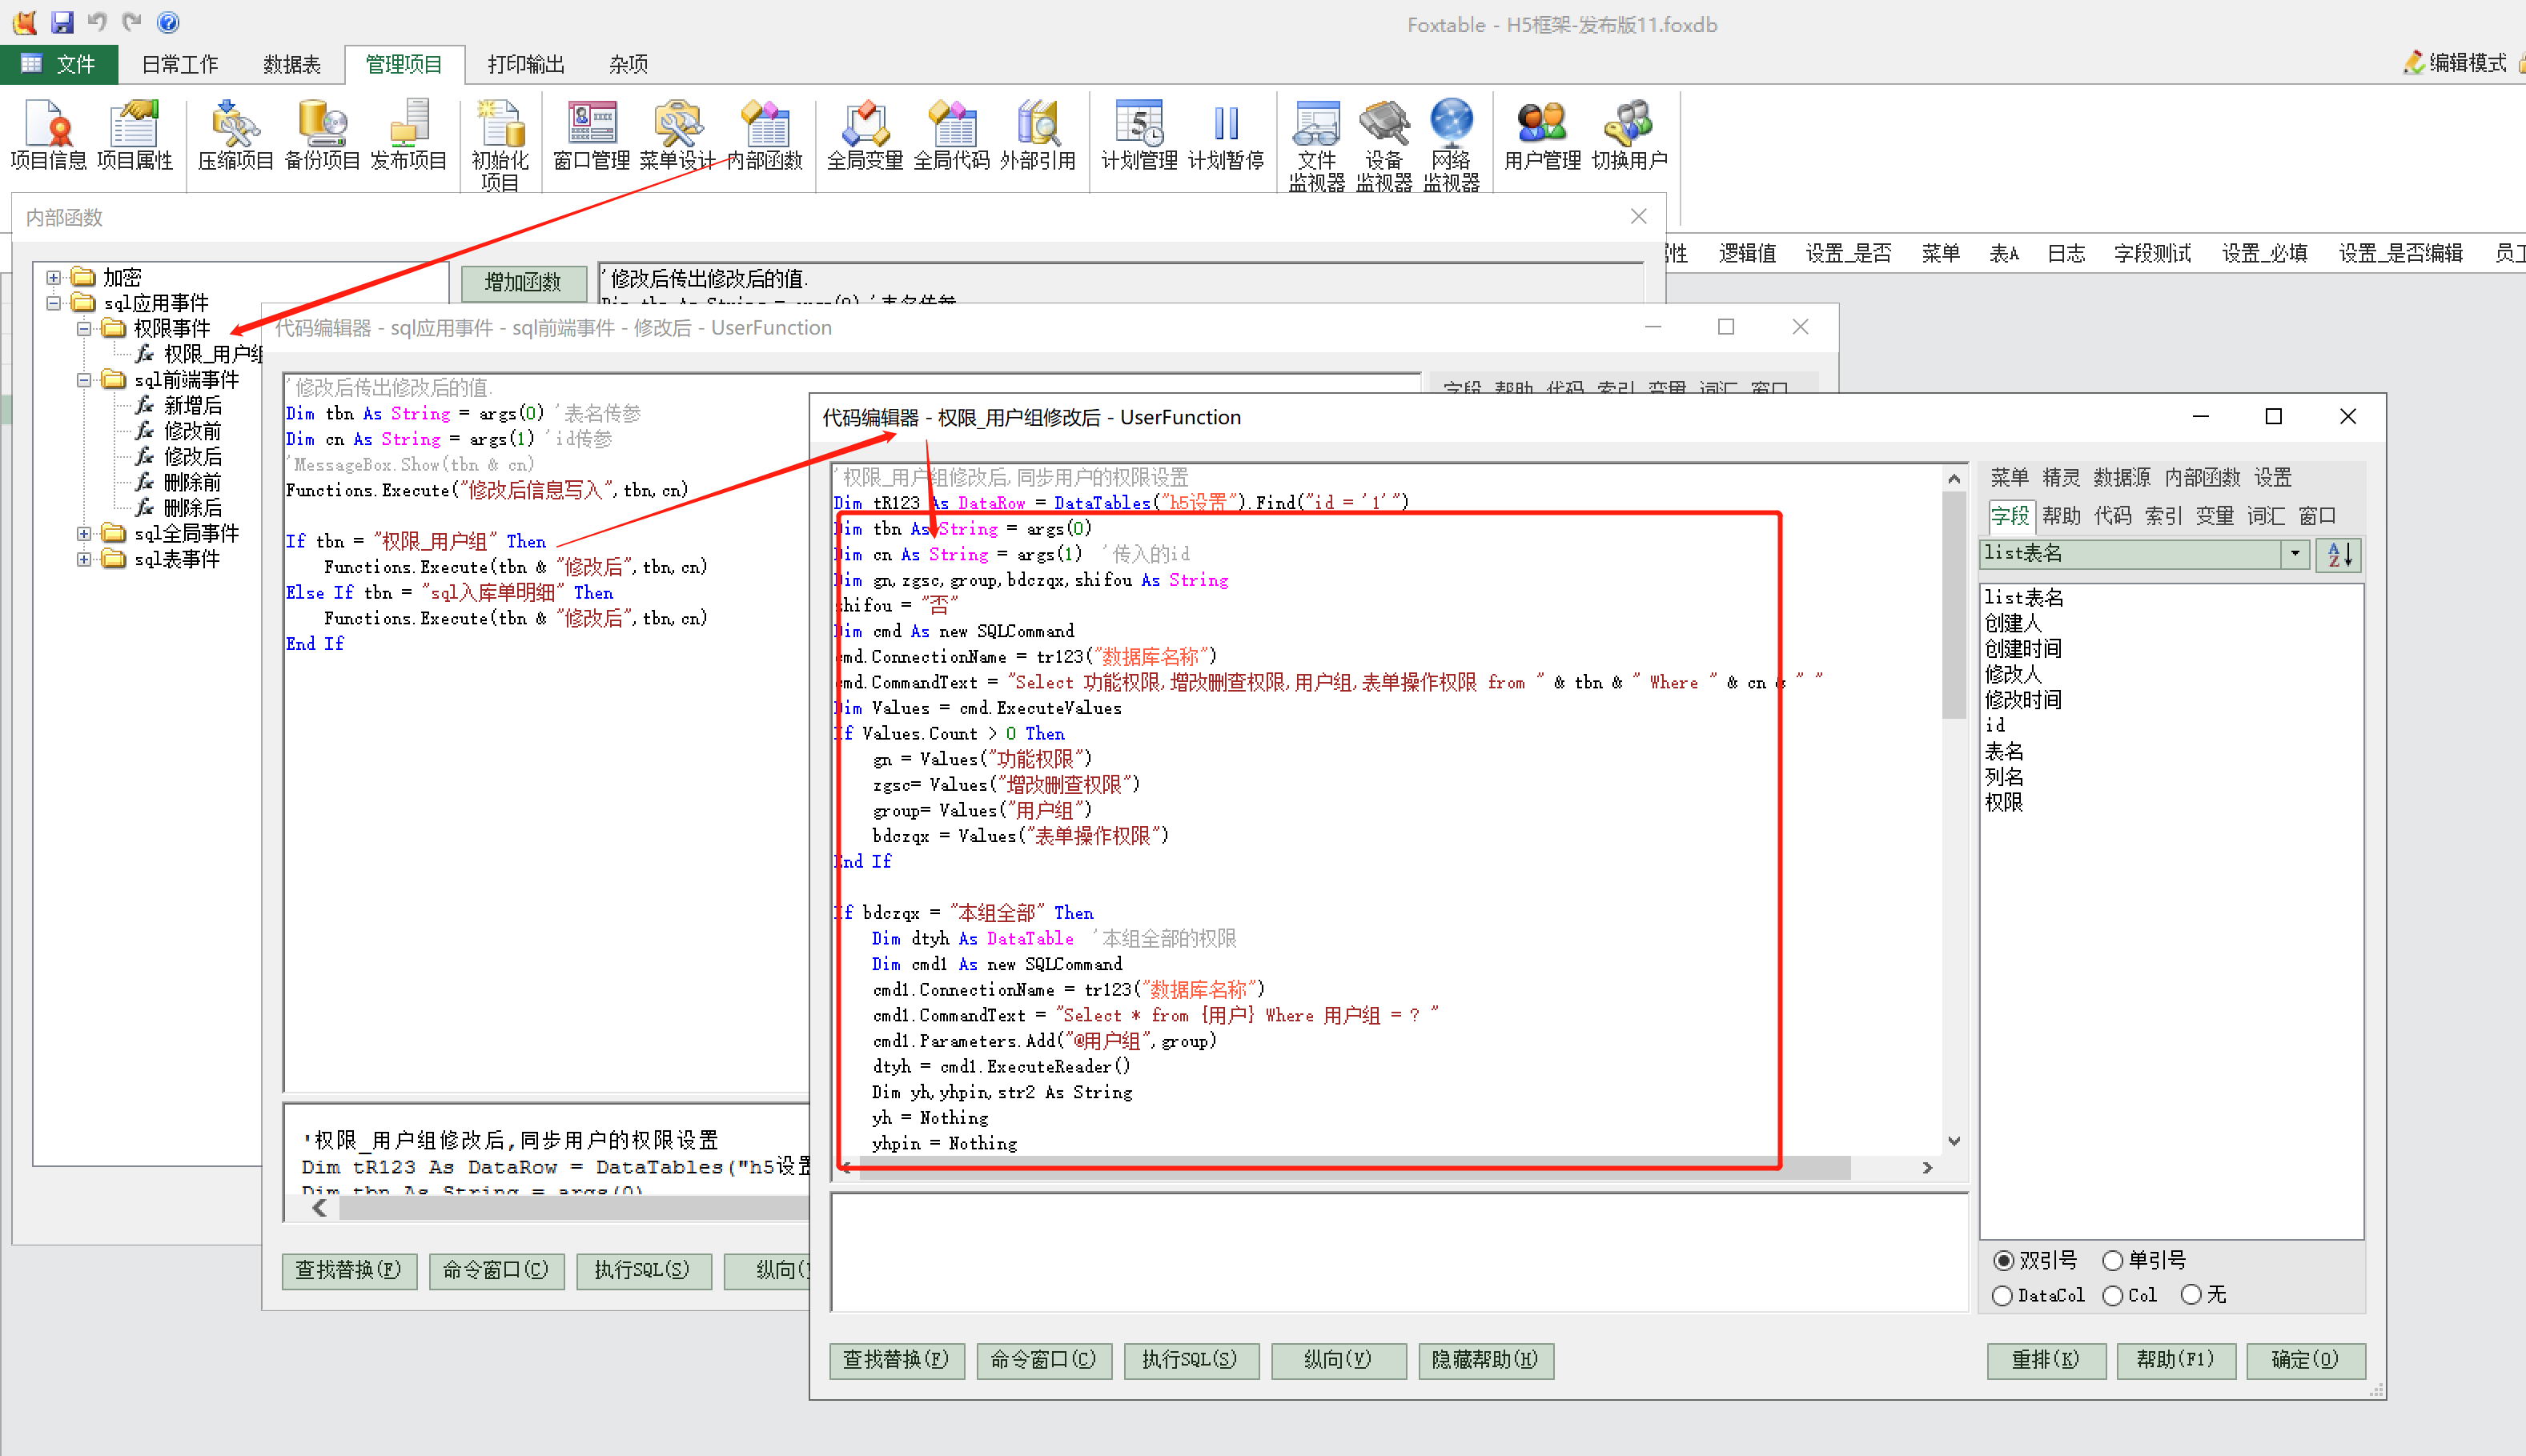Expand the 加密 tree folder
The image size is (2526, 1456).
54,277
